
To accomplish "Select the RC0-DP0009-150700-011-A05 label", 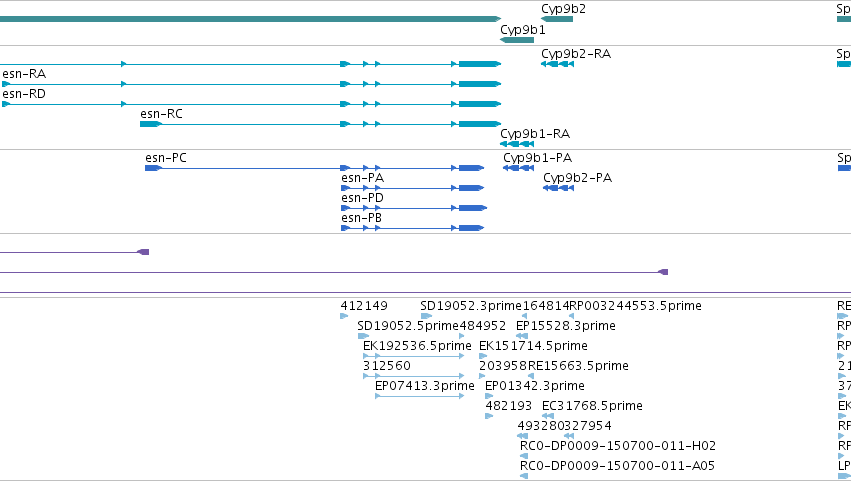I will tap(618, 467).
